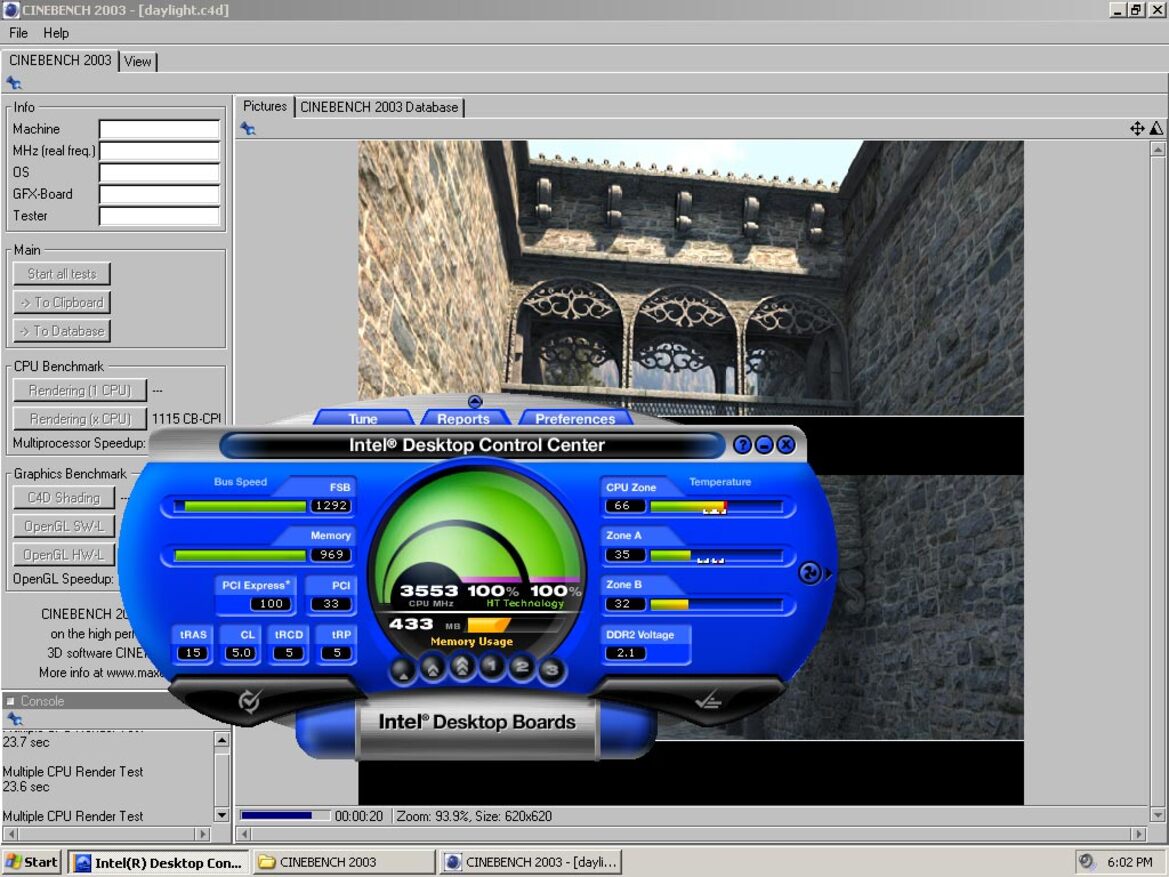Click Rendering (x CPU) button

[80, 418]
